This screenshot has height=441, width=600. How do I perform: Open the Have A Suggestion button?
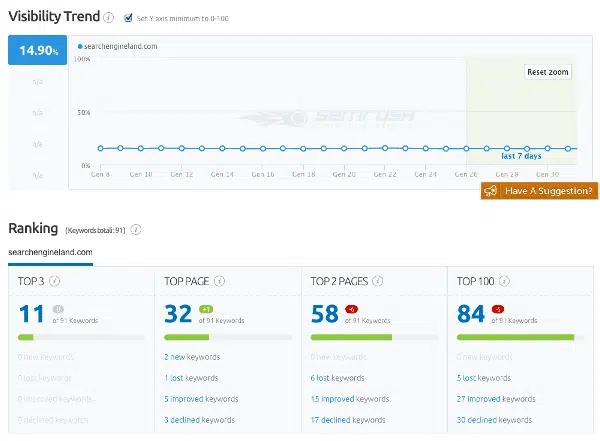click(539, 191)
